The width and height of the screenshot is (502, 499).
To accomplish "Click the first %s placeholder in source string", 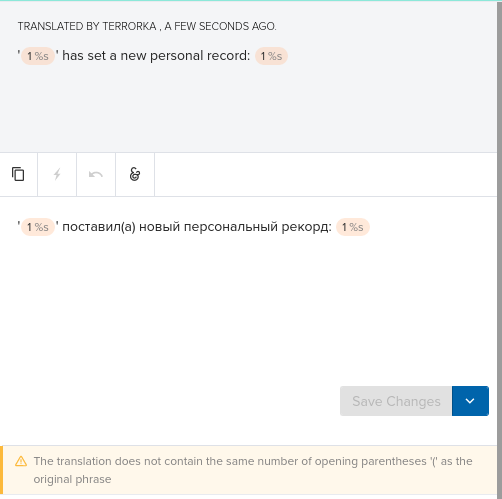I will pyautogui.click(x=38, y=56).
